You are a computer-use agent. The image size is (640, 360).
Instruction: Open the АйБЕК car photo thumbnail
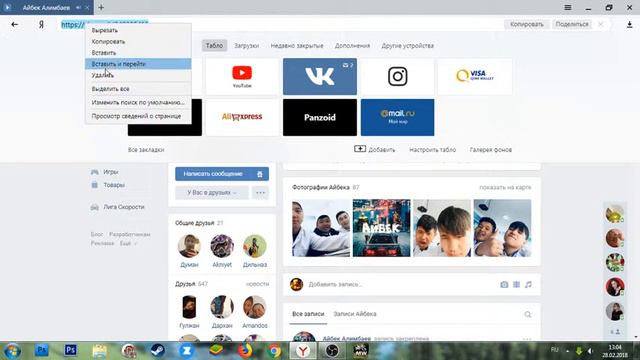[381, 228]
